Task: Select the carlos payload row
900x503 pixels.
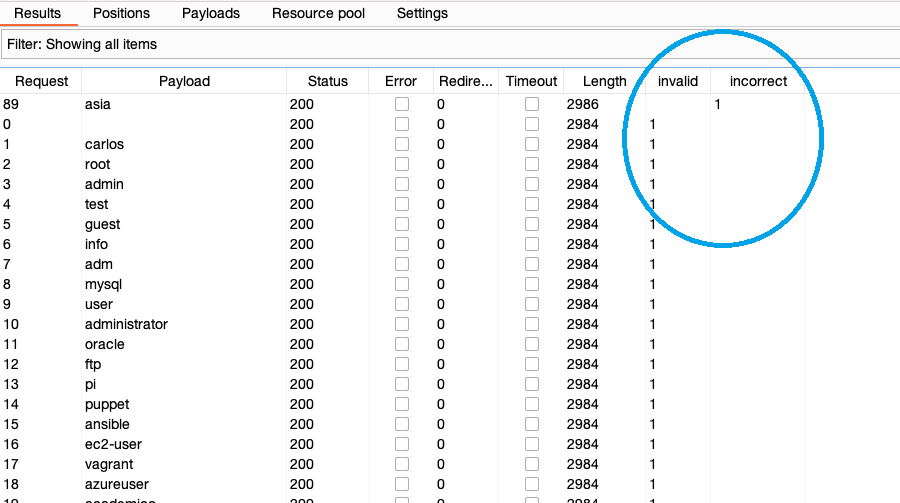Action: click(x=450, y=144)
